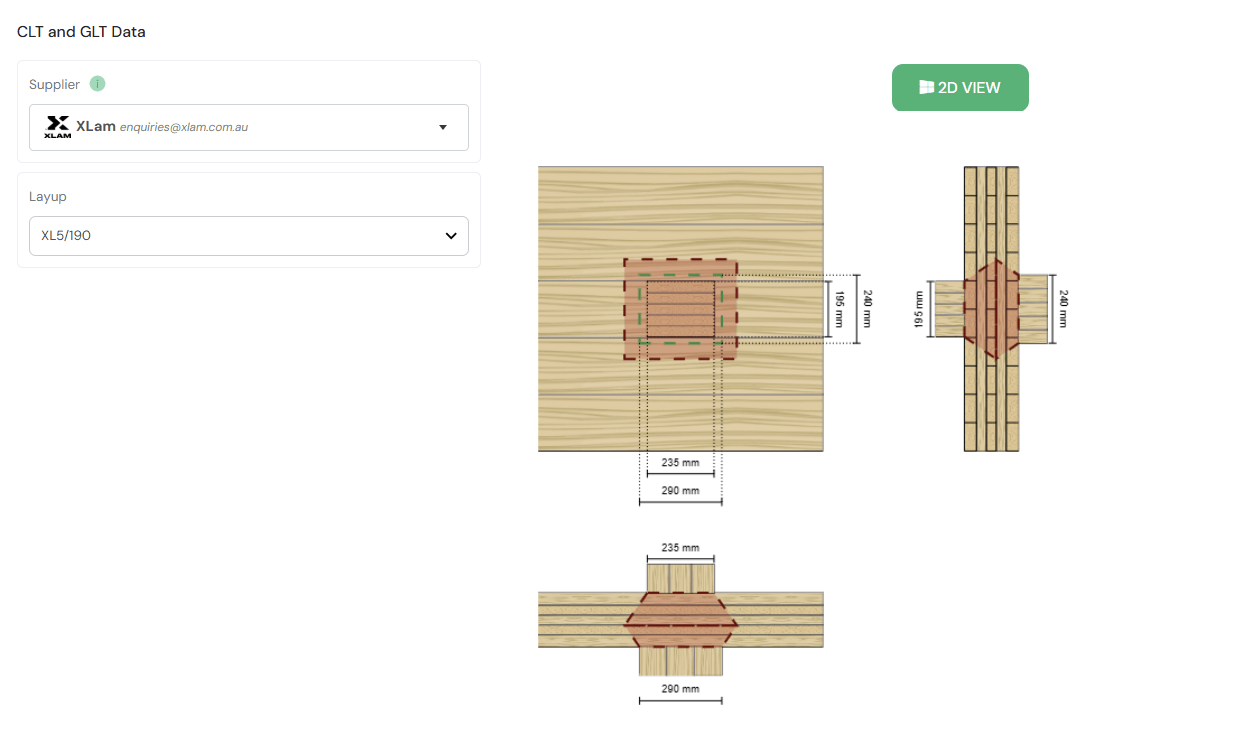Click 240 mm label right of side elevation

click(1063, 309)
